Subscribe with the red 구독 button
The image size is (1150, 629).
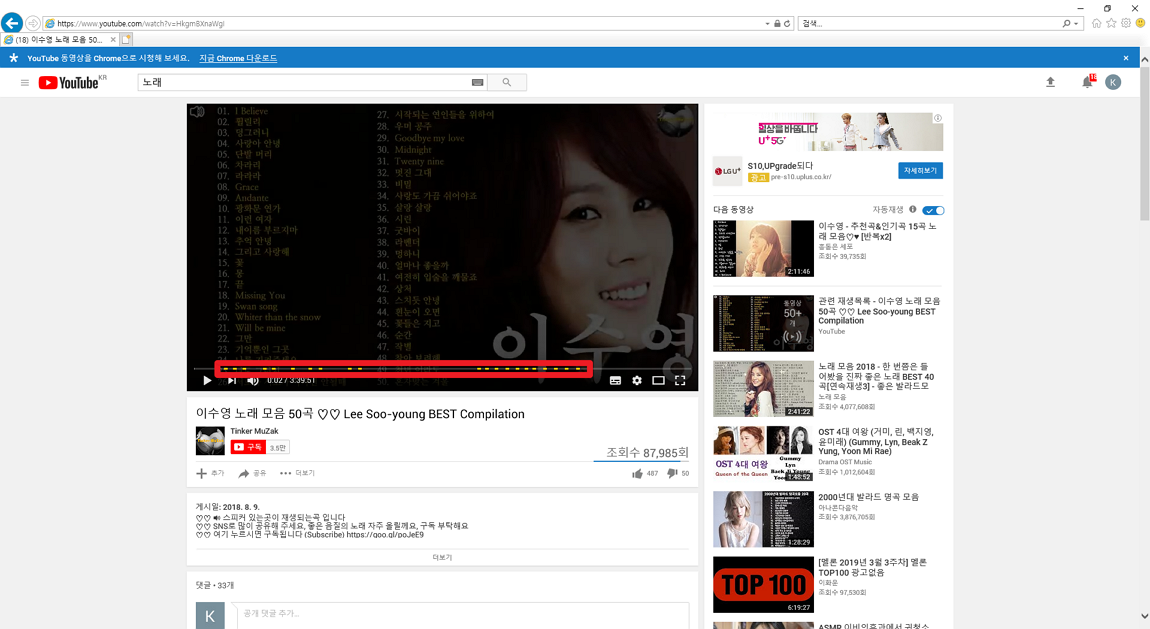pos(249,447)
